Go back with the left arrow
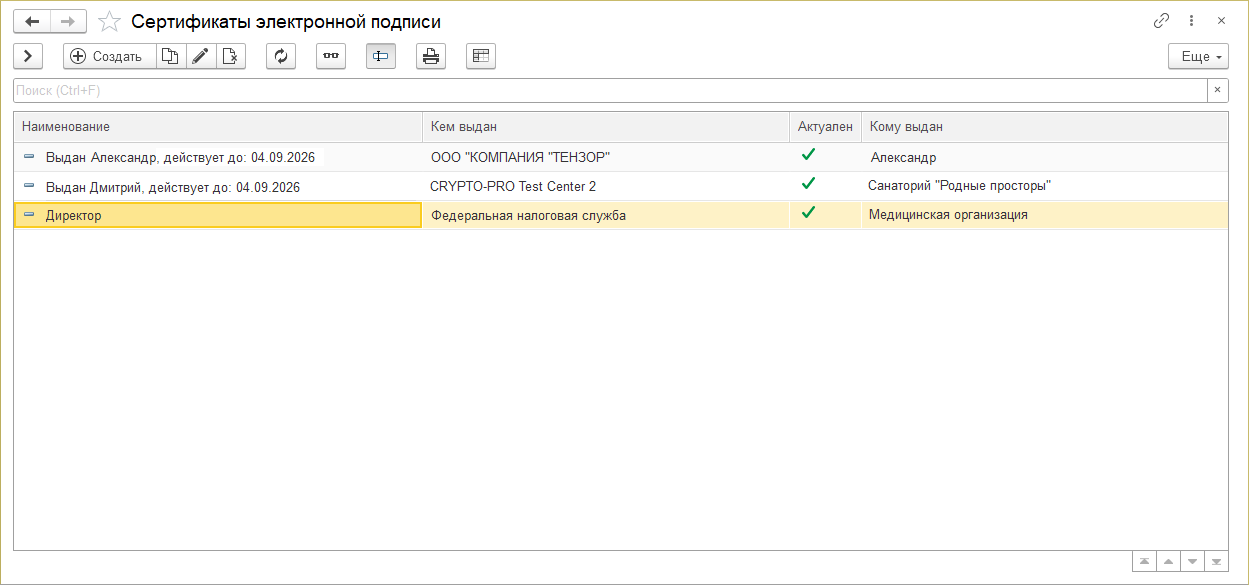Screen dimensions: 1249x585 click(32, 21)
